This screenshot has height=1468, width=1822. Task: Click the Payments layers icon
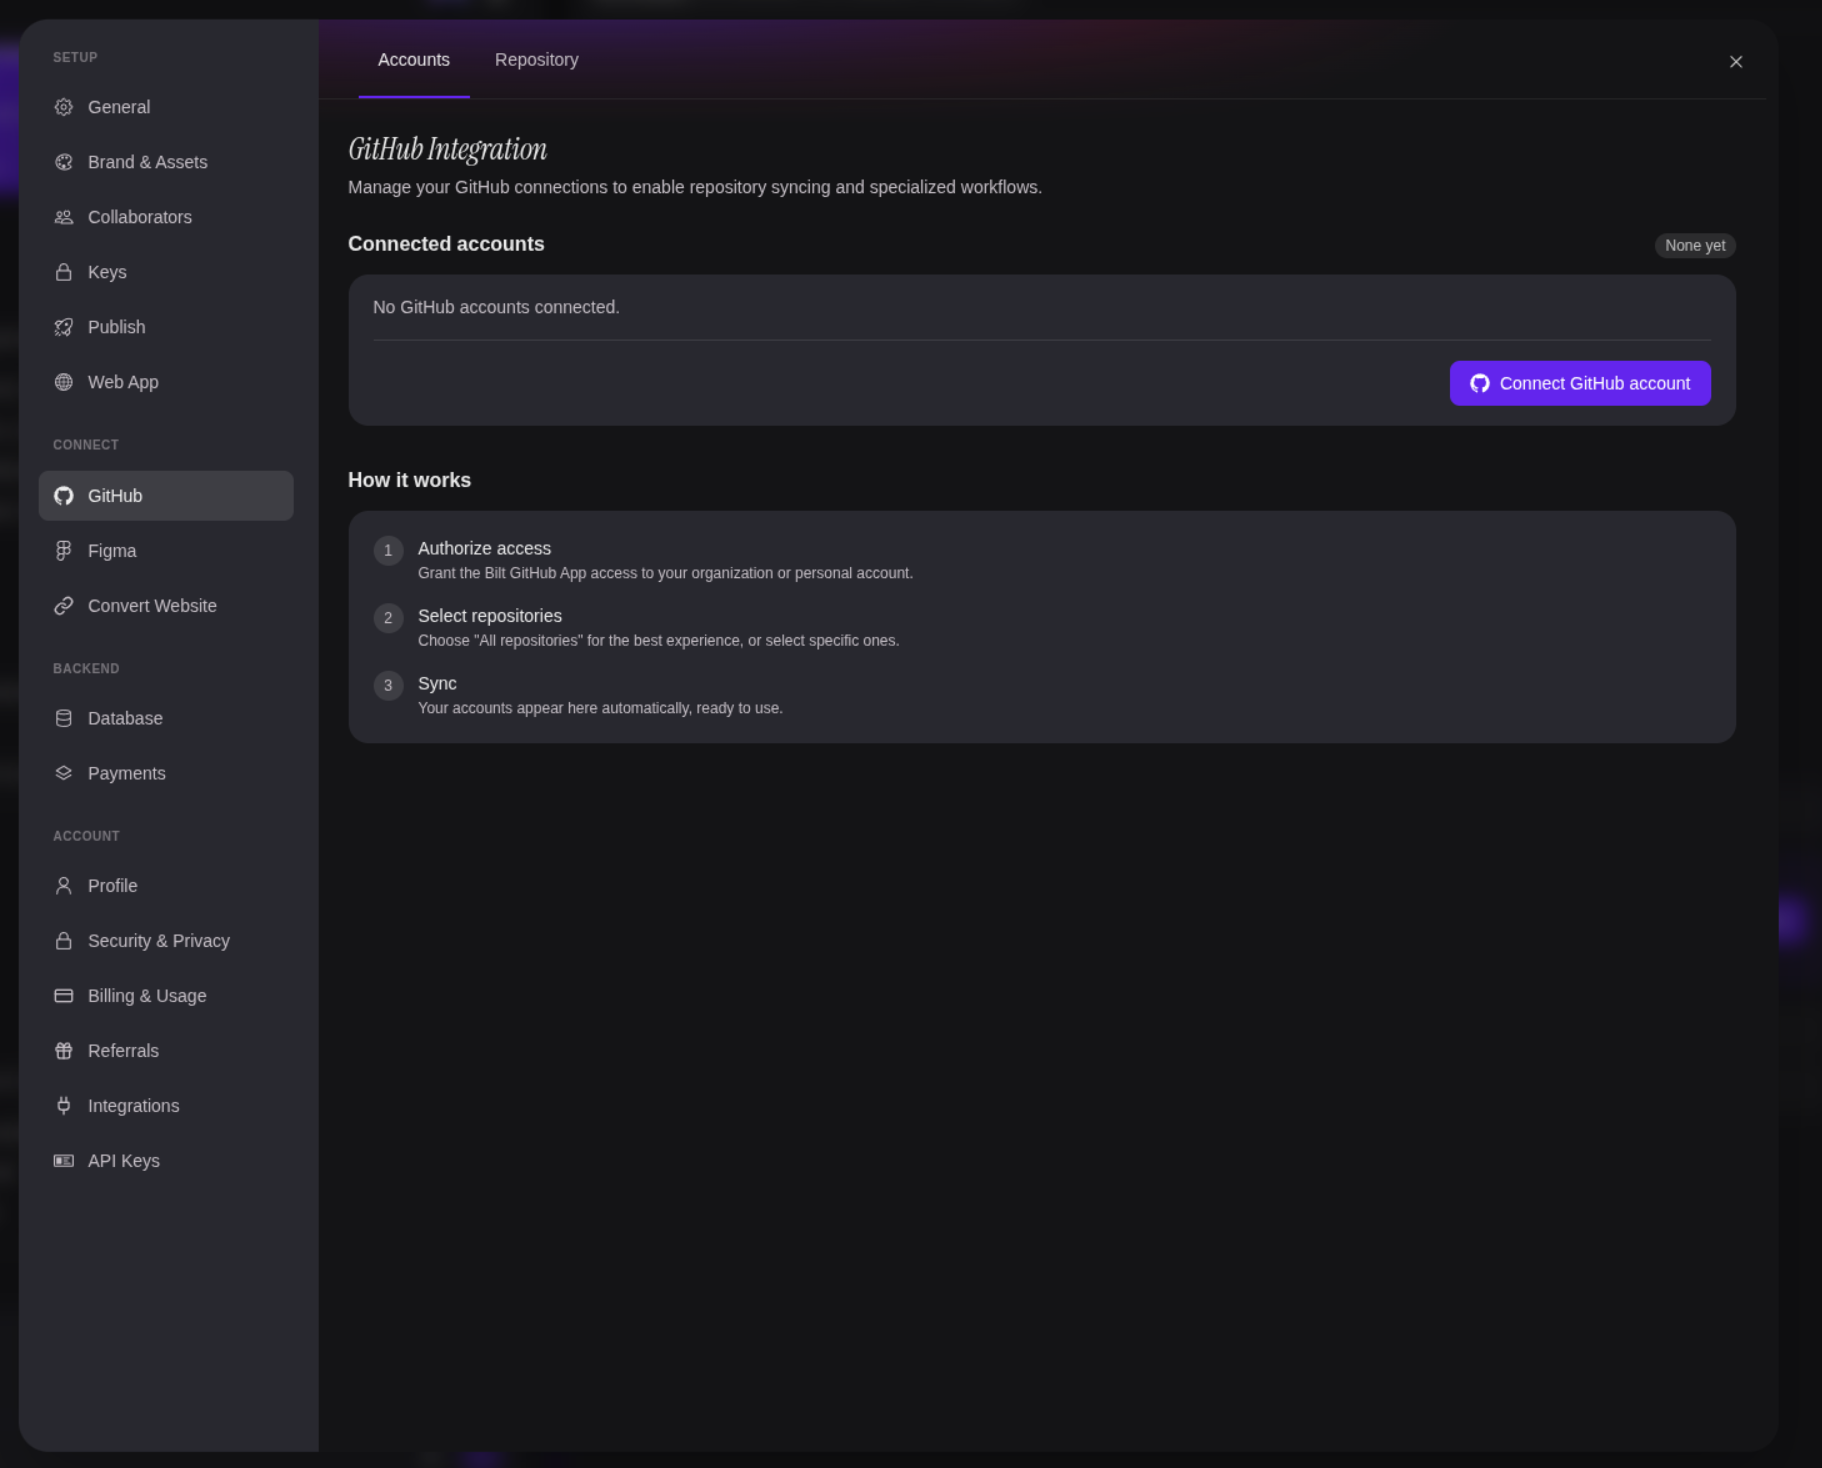(64, 773)
